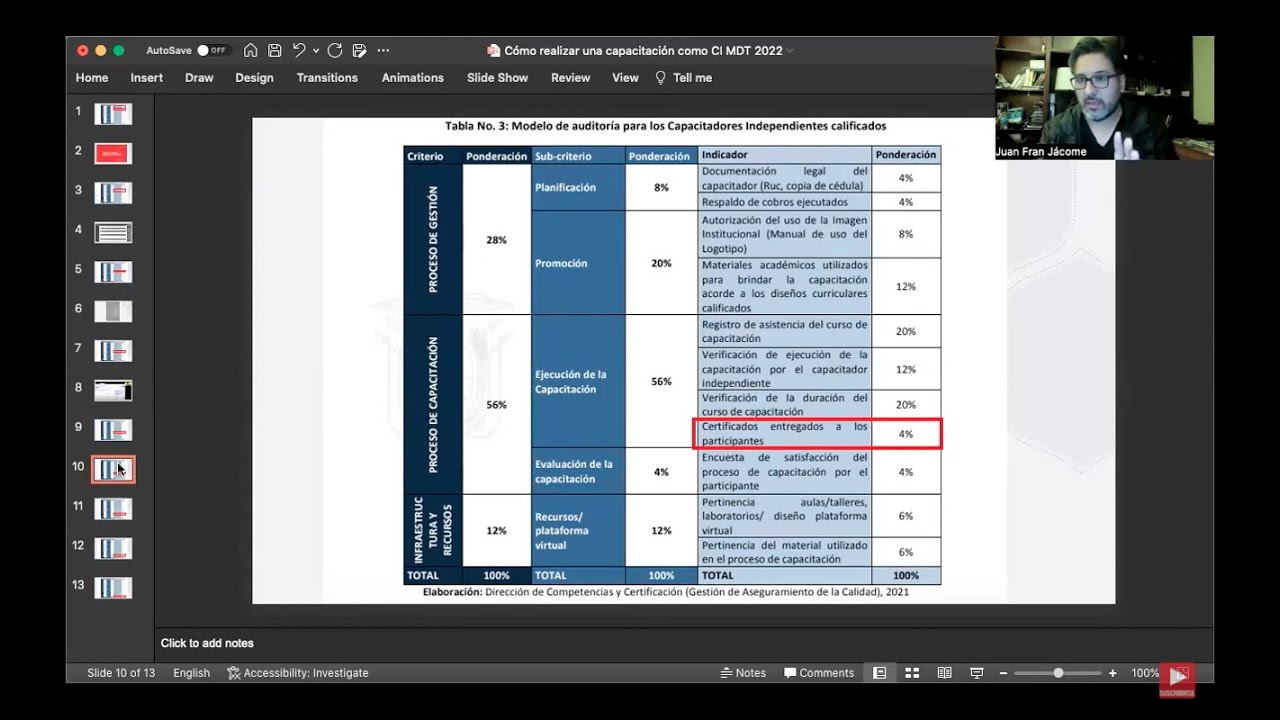Image resolution: width=1280 pixels, height=720 pixels.
Task: Start the Slide Show view icon
Action: pyautogui.click(x=977, y=673)
